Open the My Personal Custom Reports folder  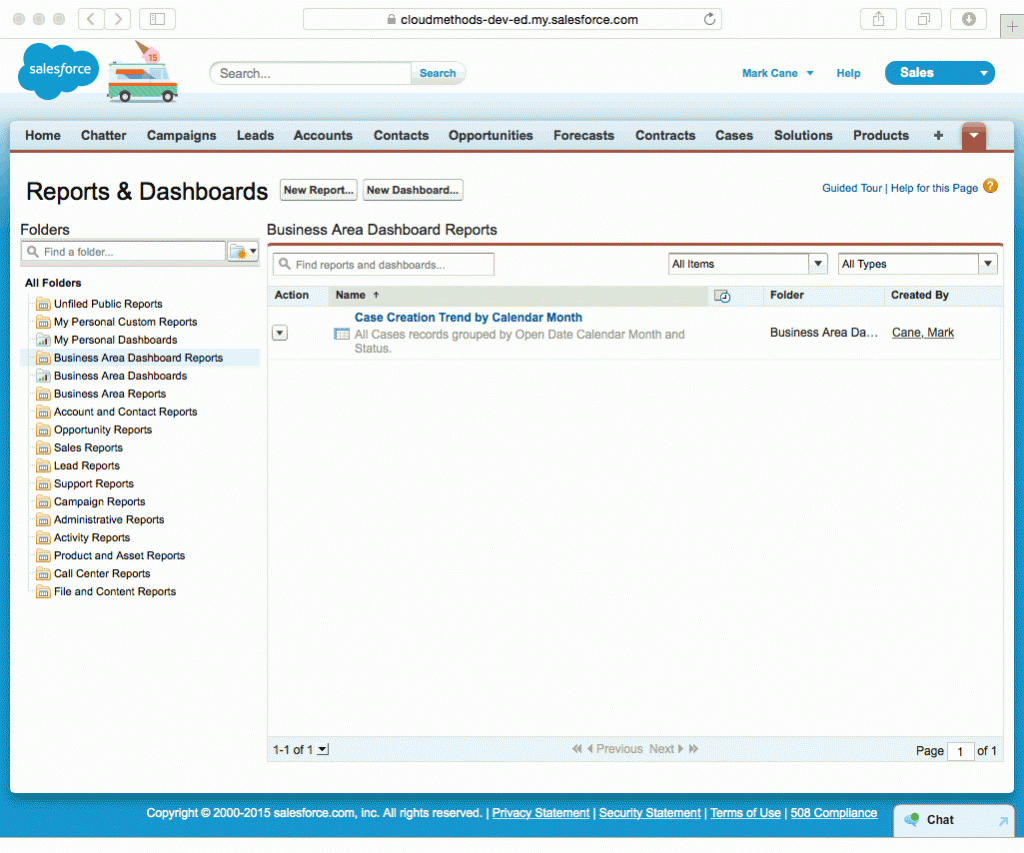pyautogui.click(x=125, y=322)
